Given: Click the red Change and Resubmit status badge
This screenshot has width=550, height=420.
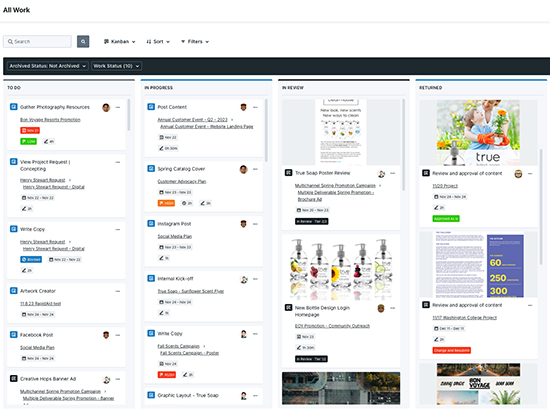Looking at the screenshot, I should 451,350.
